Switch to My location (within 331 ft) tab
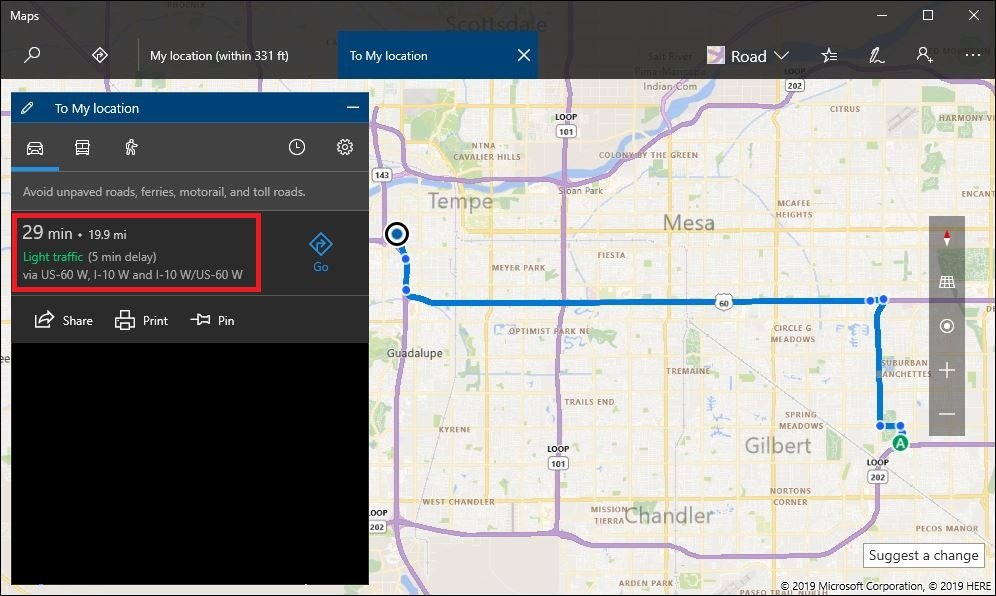This screenshot has height=596, width=996. point(219,56)
